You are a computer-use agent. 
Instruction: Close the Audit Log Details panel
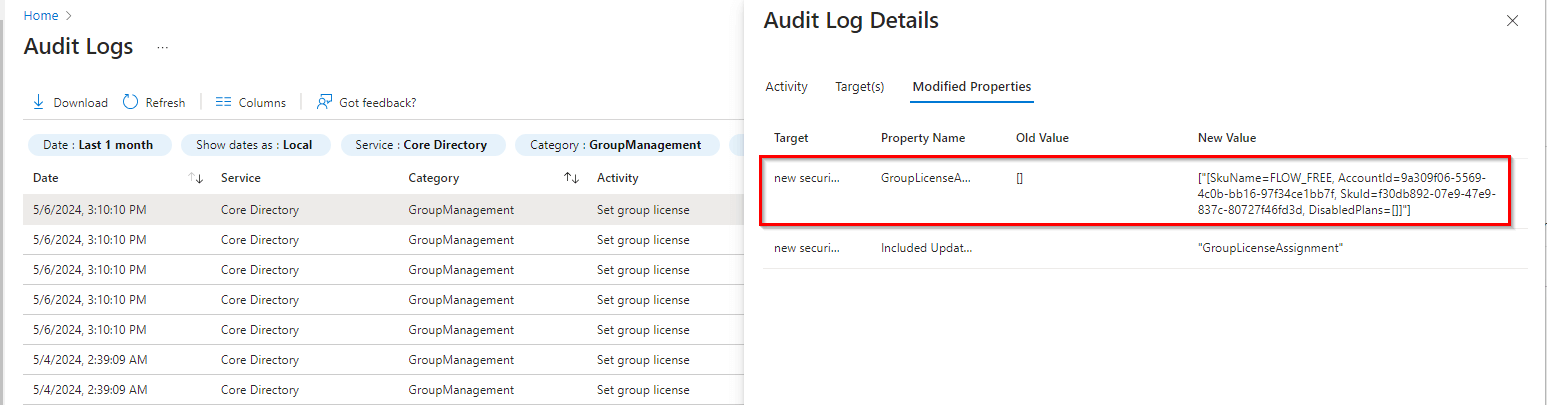[x=1512, y=21]
